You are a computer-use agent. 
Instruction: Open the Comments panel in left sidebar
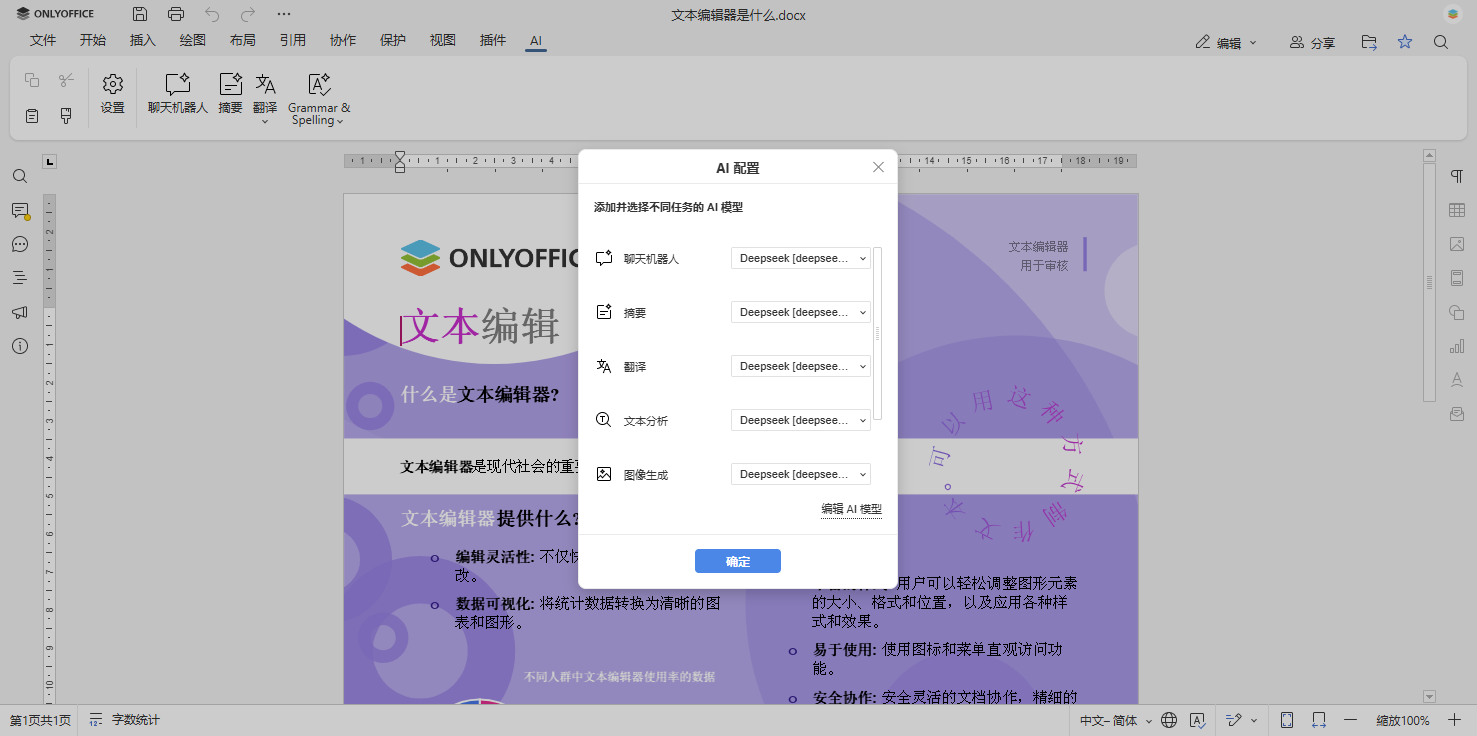pos(19,210)
